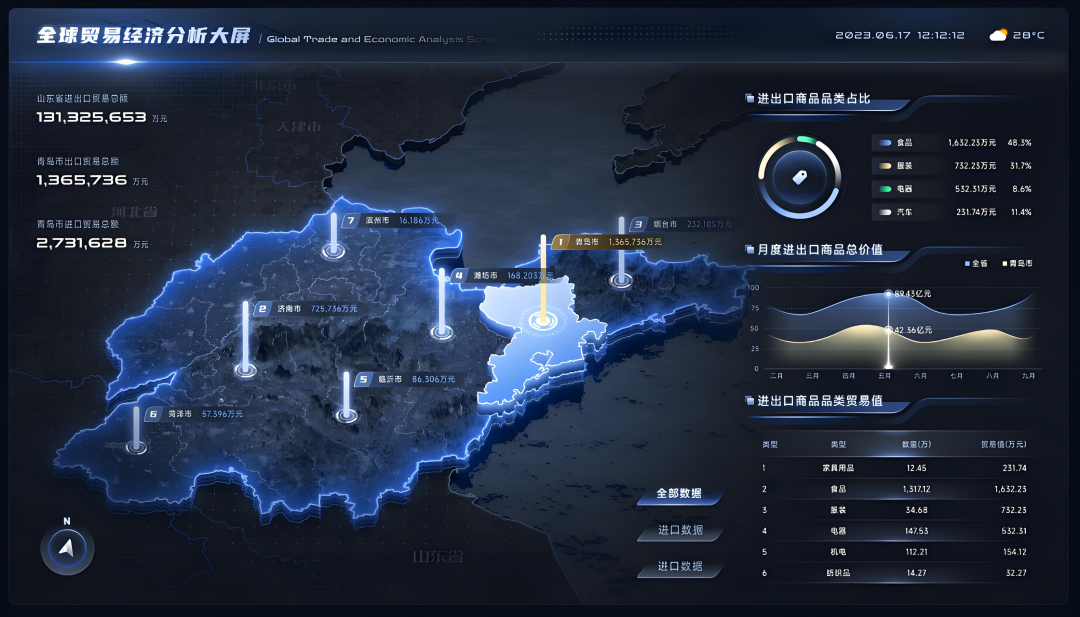This screenshot has width=1080, height=617.
Task: Select the 菏泽市 rank 6 map label
Action: pos(195,413)
